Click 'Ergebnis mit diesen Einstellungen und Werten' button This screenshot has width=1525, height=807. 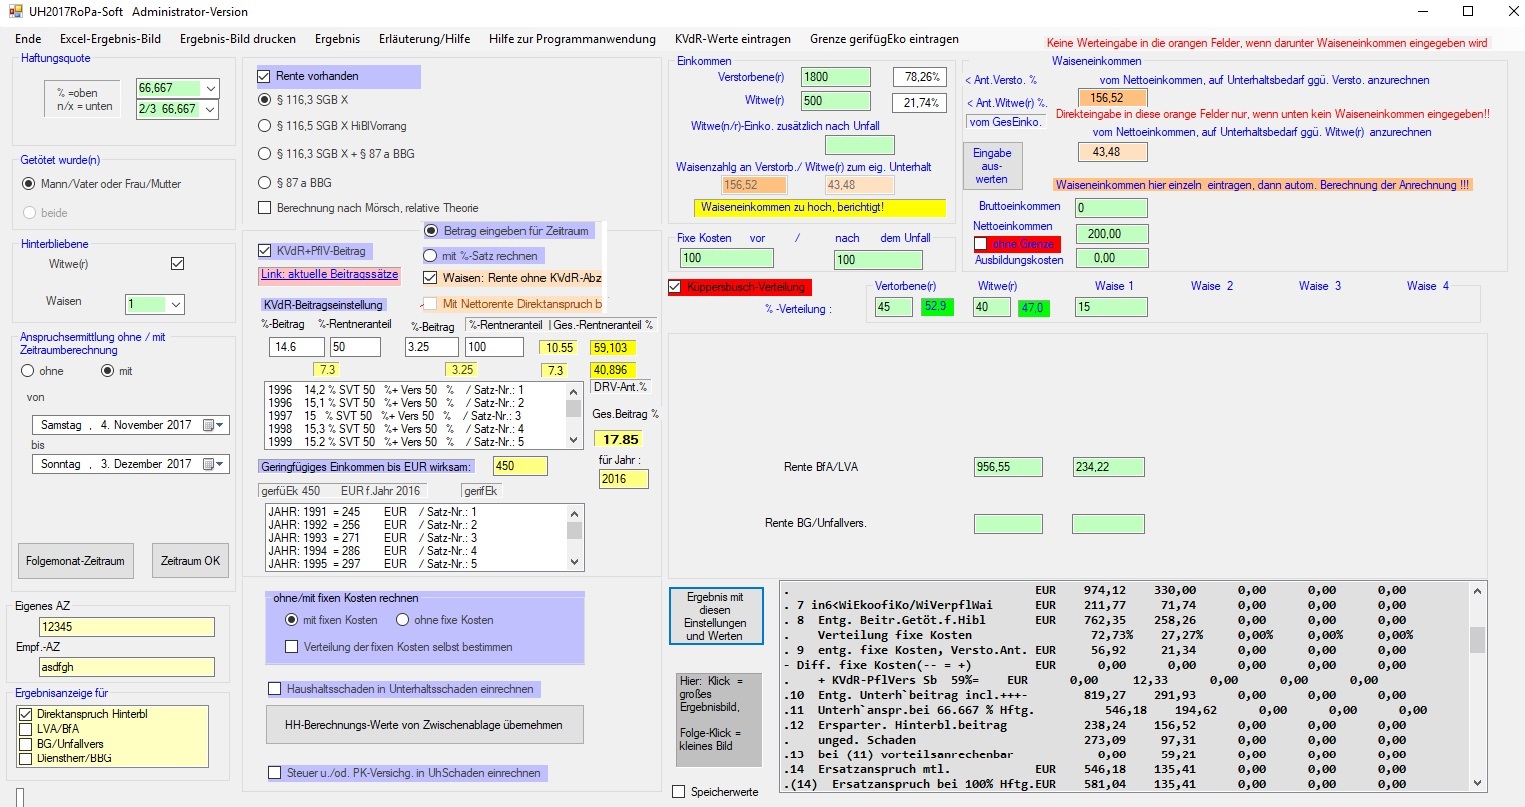coord(715,616)
